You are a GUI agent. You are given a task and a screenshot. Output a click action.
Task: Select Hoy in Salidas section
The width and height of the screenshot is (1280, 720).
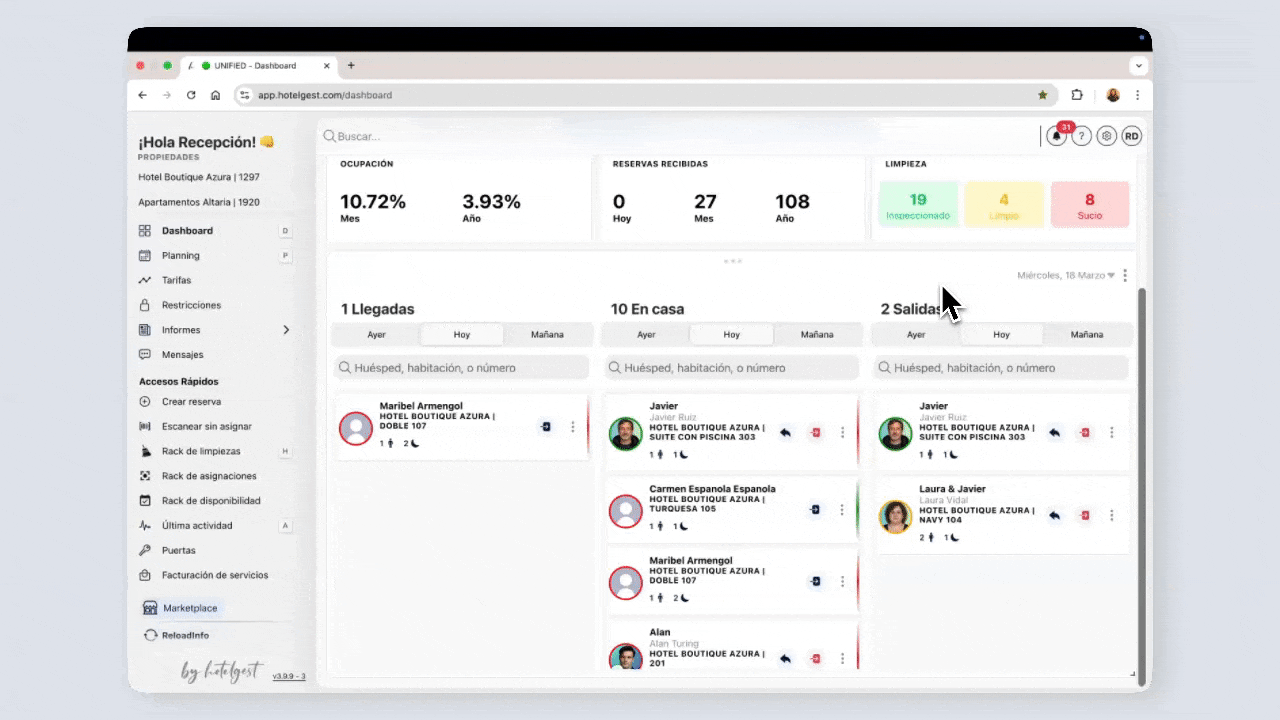(1001, 335)
